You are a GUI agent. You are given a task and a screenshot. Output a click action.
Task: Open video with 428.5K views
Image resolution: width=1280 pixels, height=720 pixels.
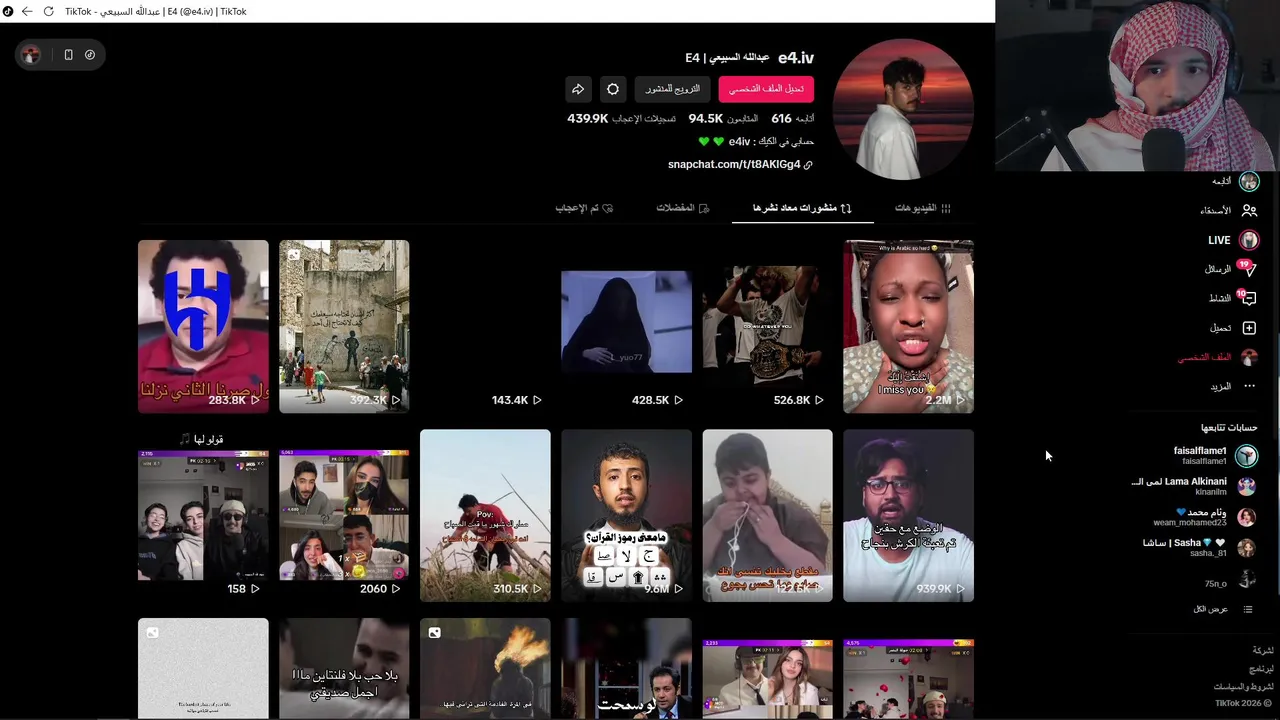(x=626, y=326)
